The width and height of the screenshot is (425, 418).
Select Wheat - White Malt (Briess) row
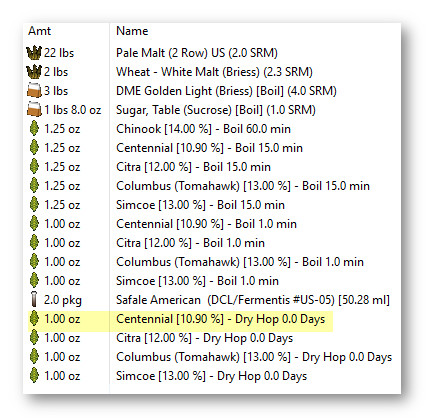point(214,72)
